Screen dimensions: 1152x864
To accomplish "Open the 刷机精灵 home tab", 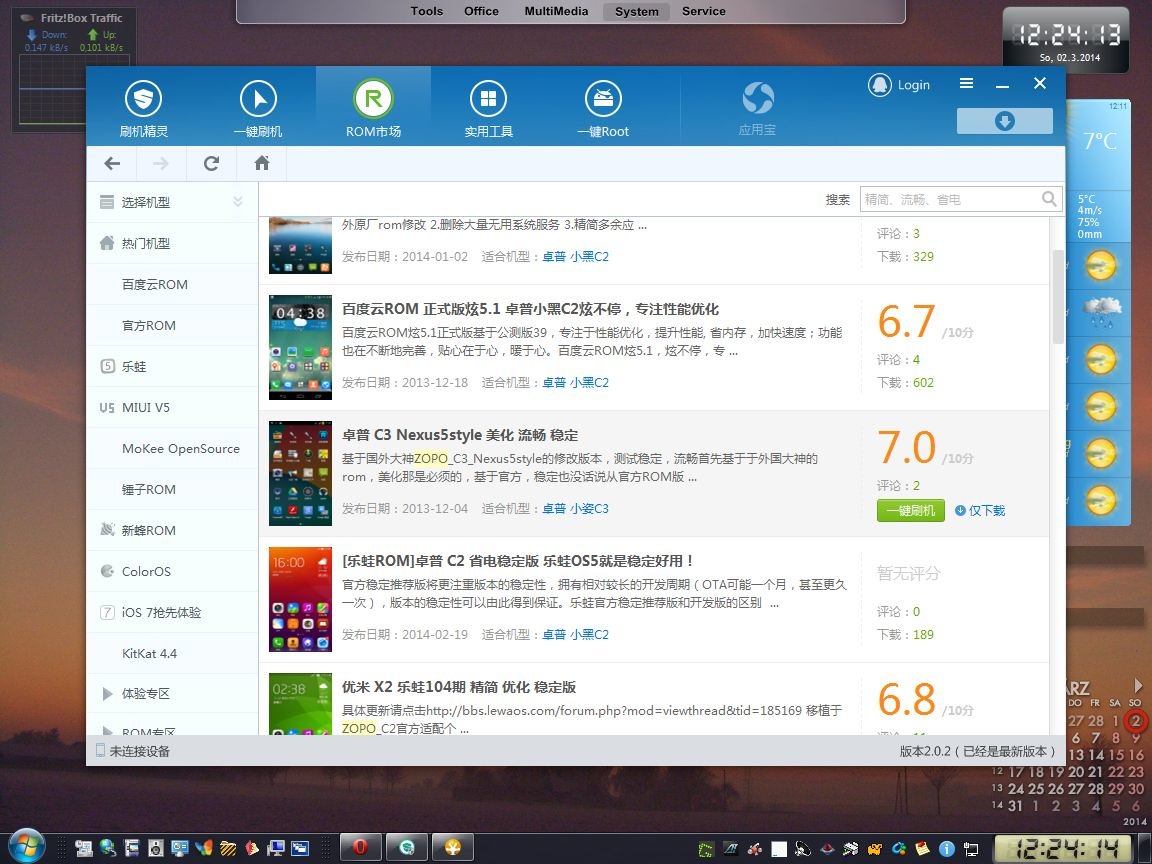I will [143, 107].
